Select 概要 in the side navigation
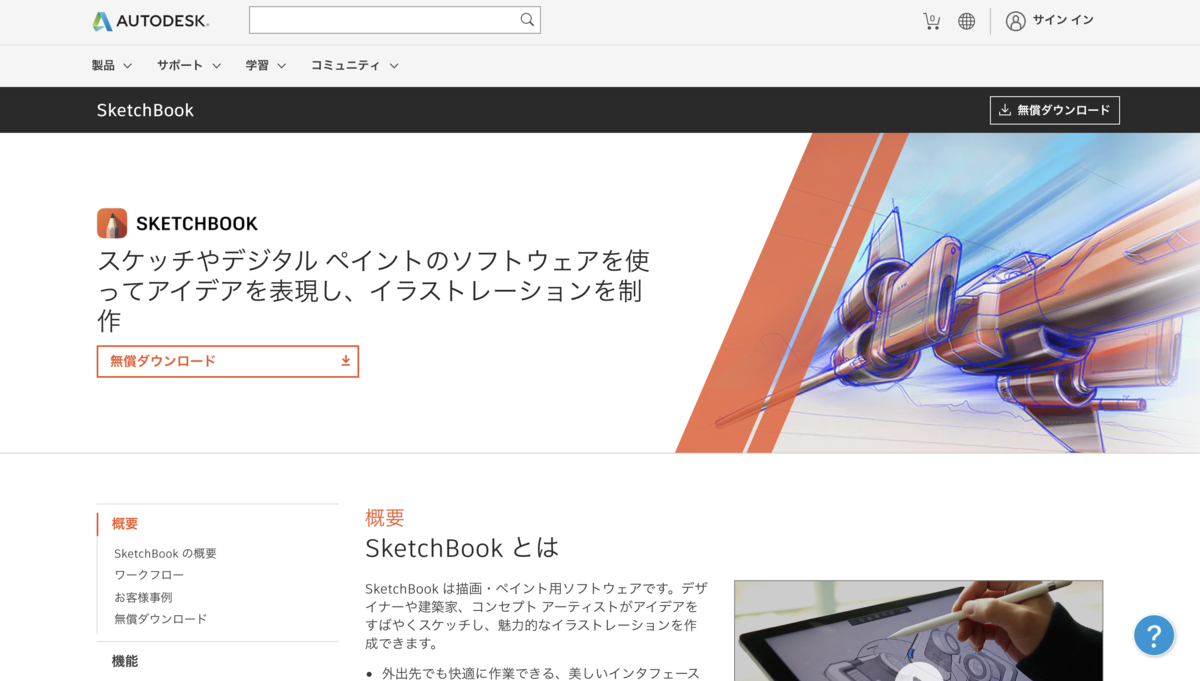 coord(125,524)
